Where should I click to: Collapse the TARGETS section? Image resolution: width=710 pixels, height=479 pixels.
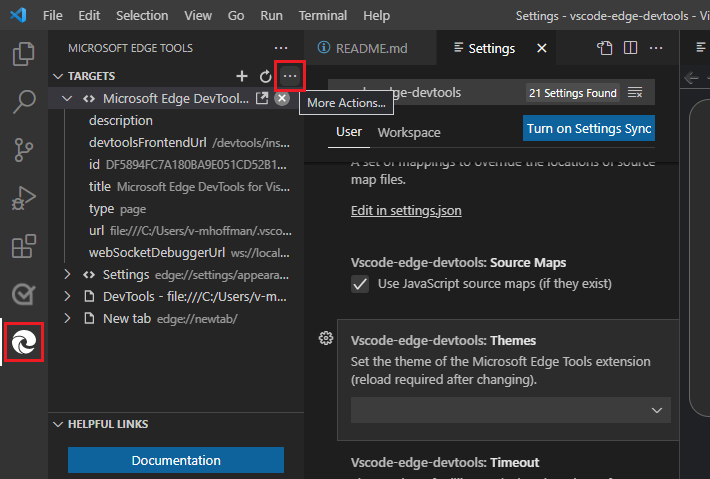pyautogui.click(x=58, y=76)
